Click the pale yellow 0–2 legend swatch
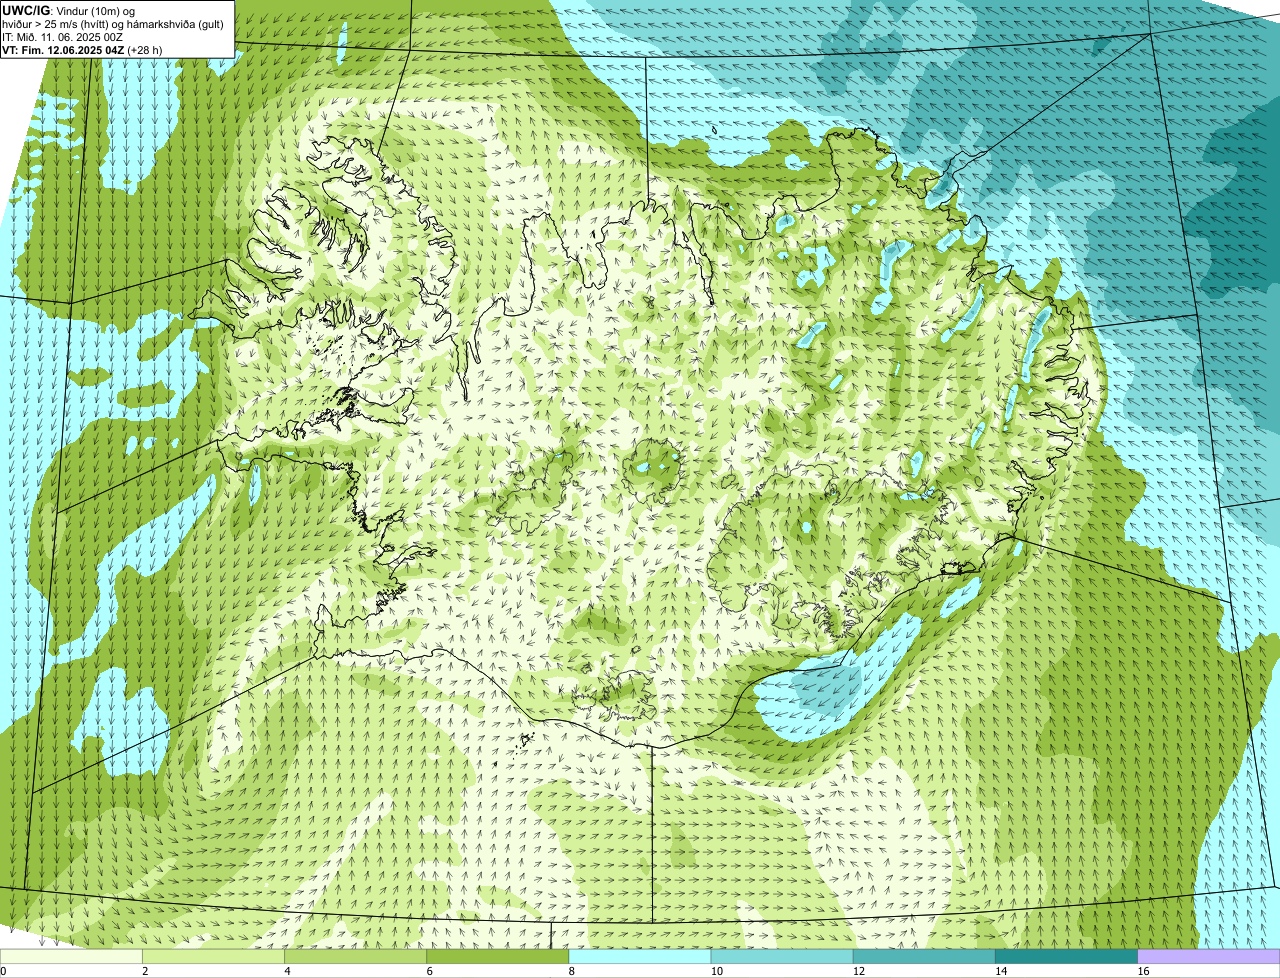The image size is (1280, 978). click(x=71, y=956)
